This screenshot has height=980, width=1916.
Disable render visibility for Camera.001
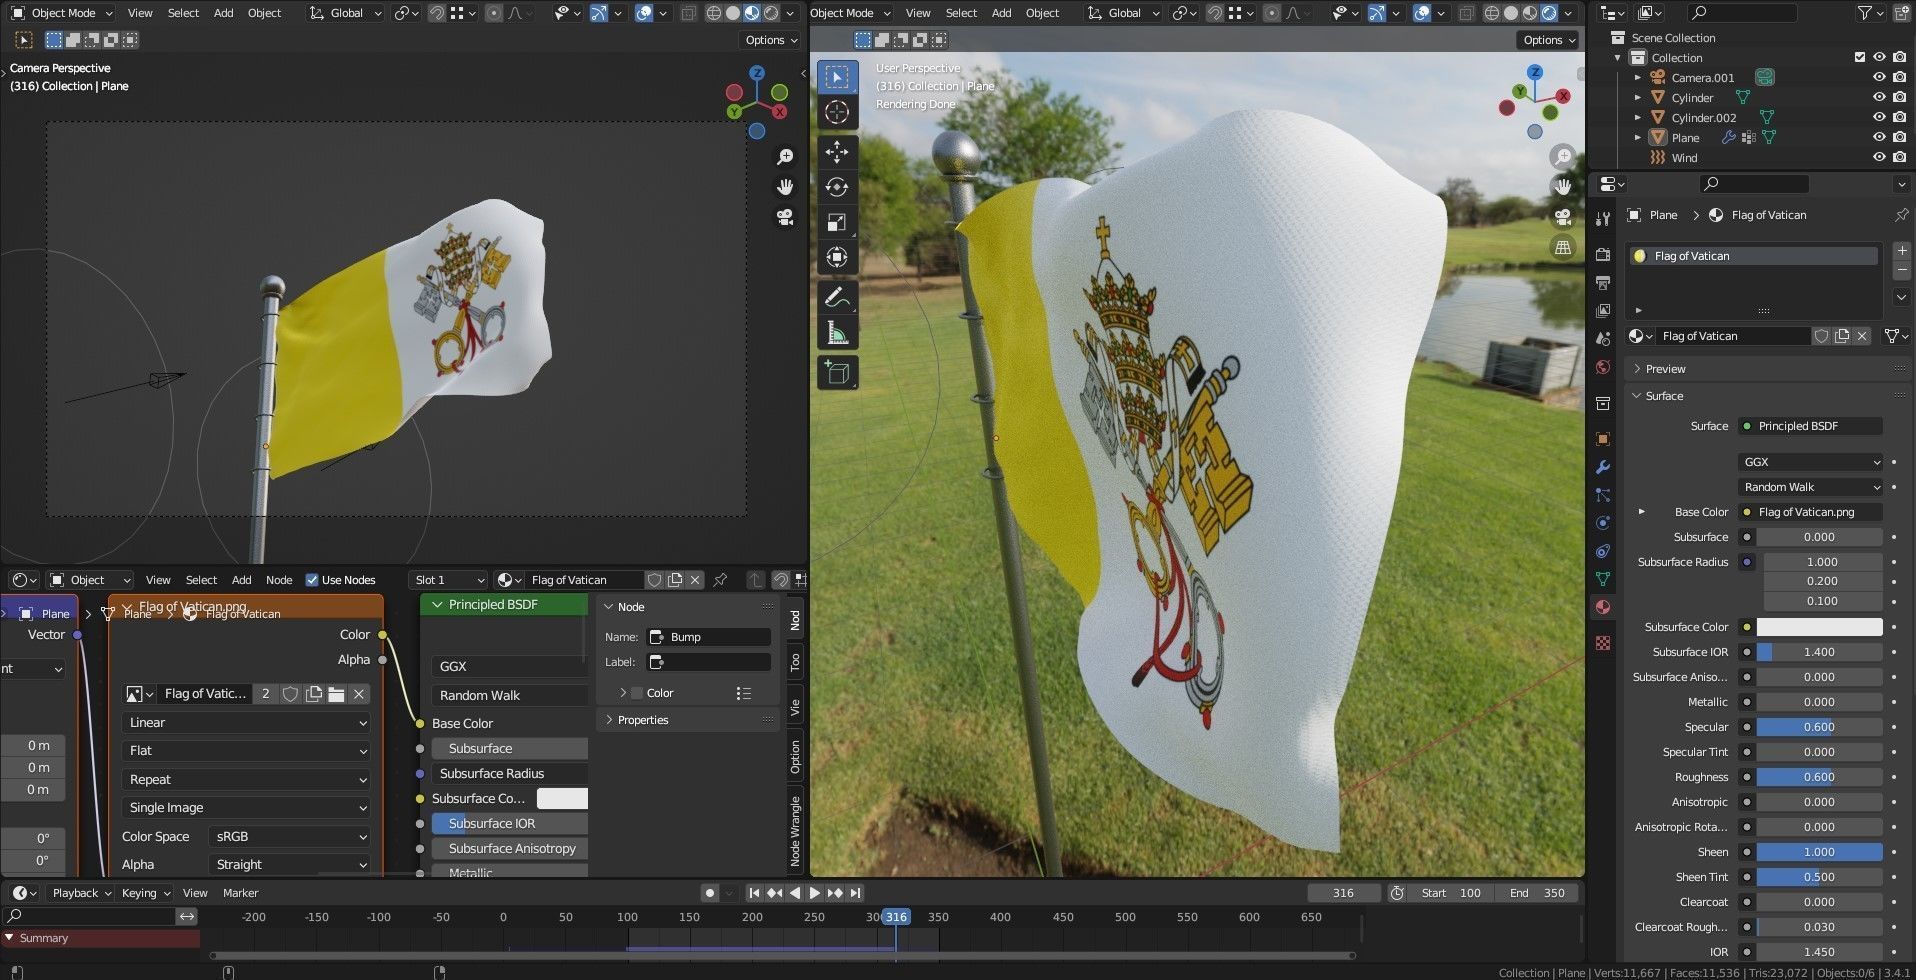1899,77
